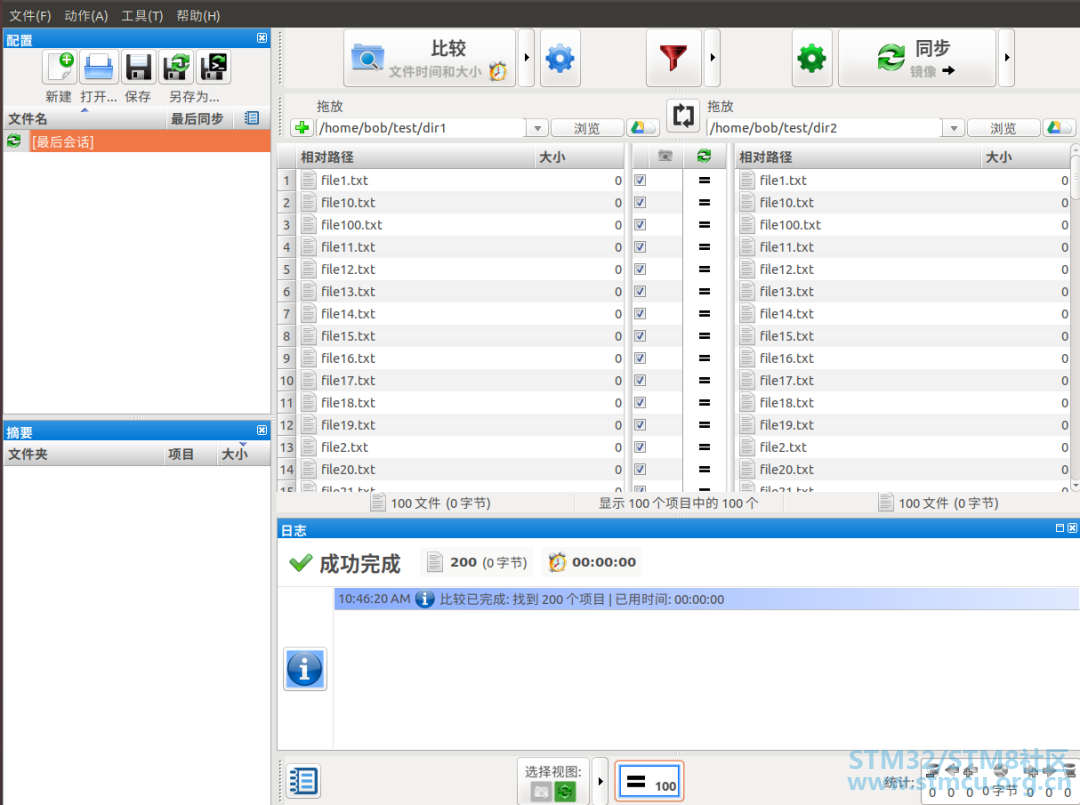Add a folder pair with green plus
The height and width of the screenshot is (805, 1080).
click(302, 127)
